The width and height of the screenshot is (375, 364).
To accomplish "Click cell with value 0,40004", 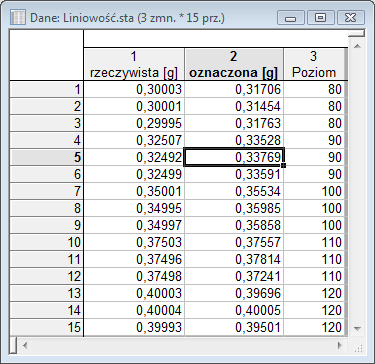I will (x=134, y=311).
